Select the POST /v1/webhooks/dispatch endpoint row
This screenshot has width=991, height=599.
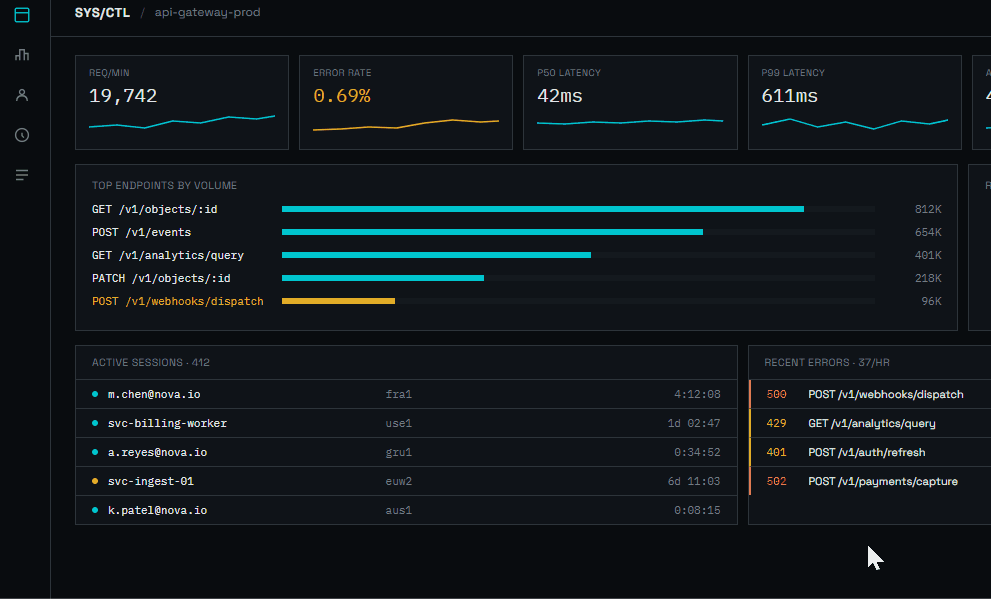point(516,301)
